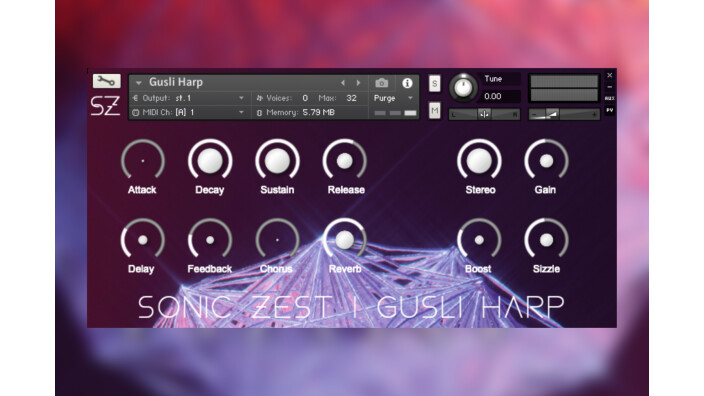
Task: Click the Voices note icon
Action: click(x=259, y=98)
